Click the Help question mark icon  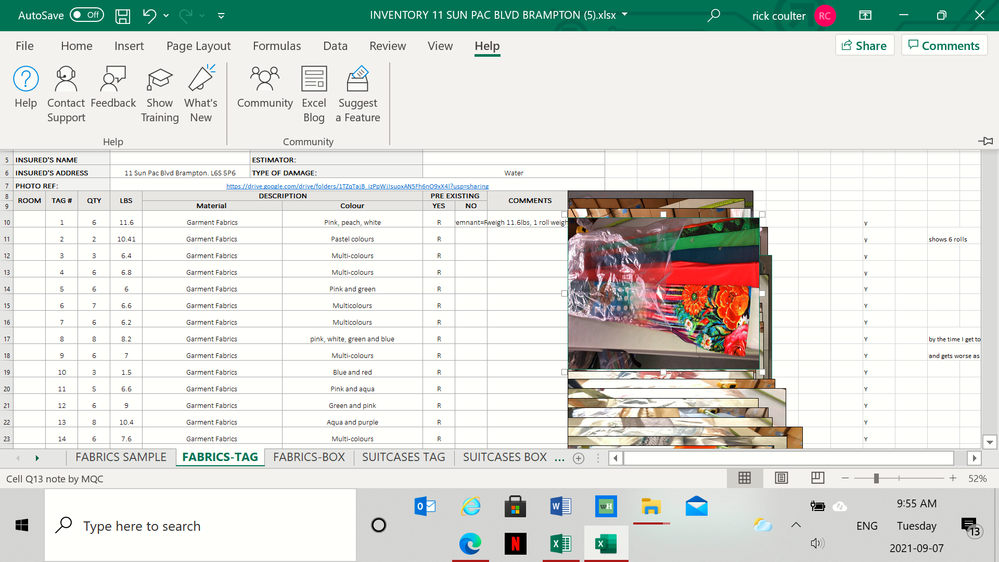pyautogui.click(x=25, y=79)
